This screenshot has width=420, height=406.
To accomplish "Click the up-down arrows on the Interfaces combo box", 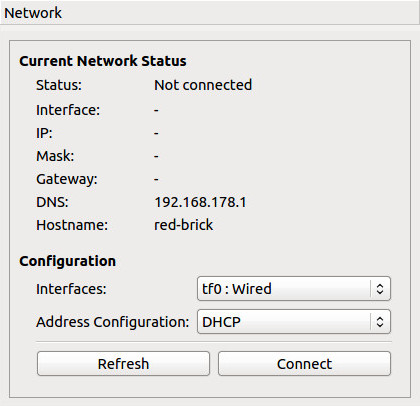I will click(x=380, y=289).
